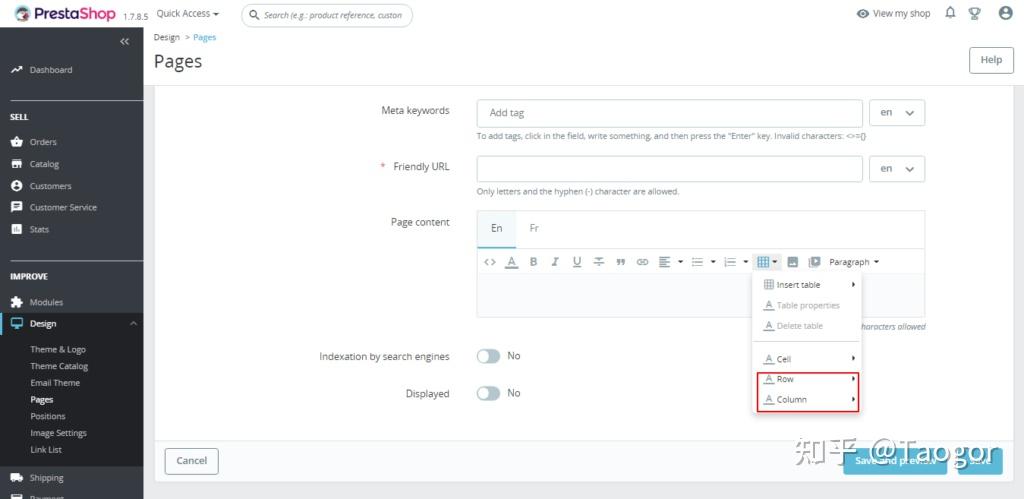The width and height of the screenshot is (1024, 499).
Task: Open the Paragraph format dropdown
Action: pyautogui.click(x=854, y=262)
